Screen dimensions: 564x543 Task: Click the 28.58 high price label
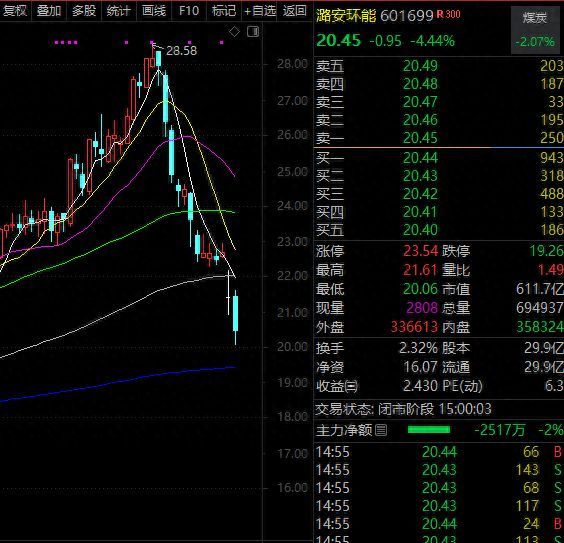(x=182, y=51)
